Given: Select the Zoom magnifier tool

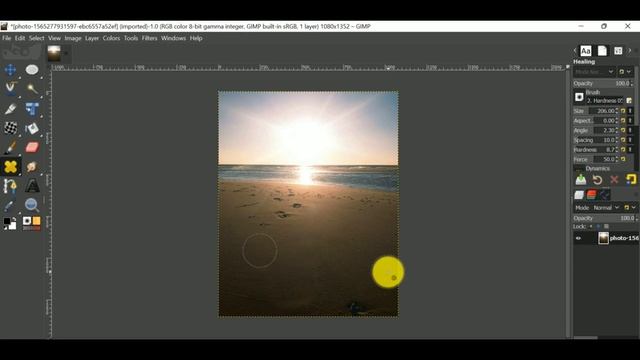Looking at the screenshot, I should pos(32,205).
